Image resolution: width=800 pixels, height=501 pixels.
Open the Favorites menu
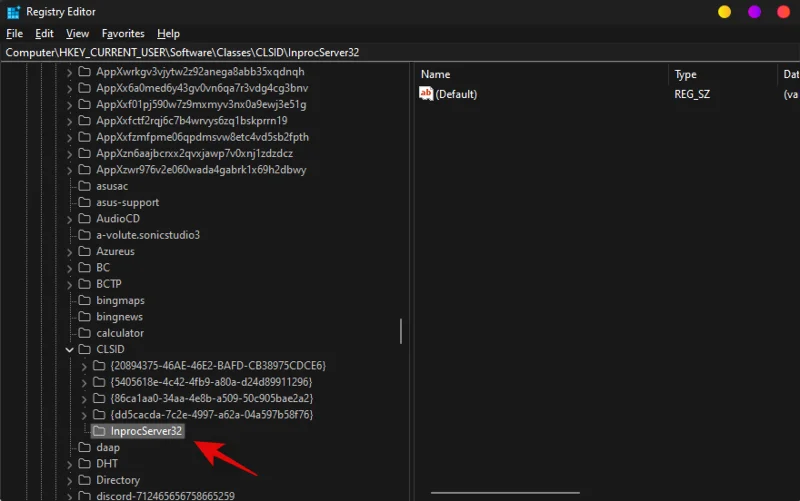click(123, 34)
